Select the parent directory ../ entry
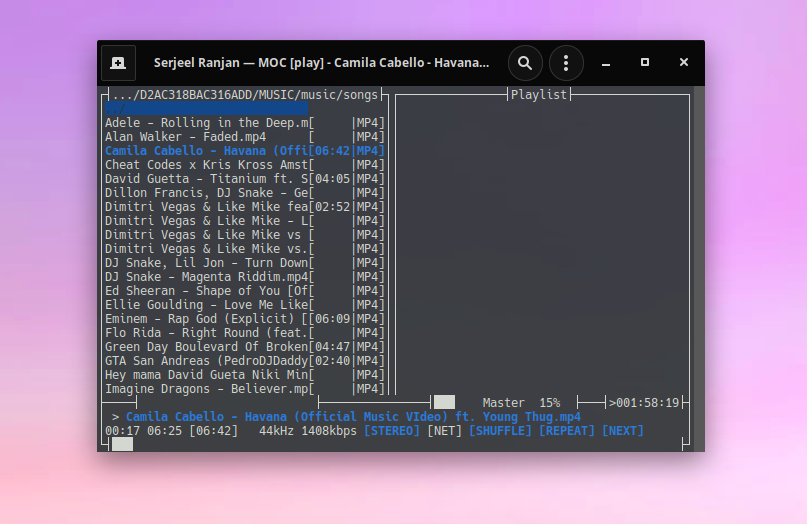The image size is (807, 524). pos(206,109)
